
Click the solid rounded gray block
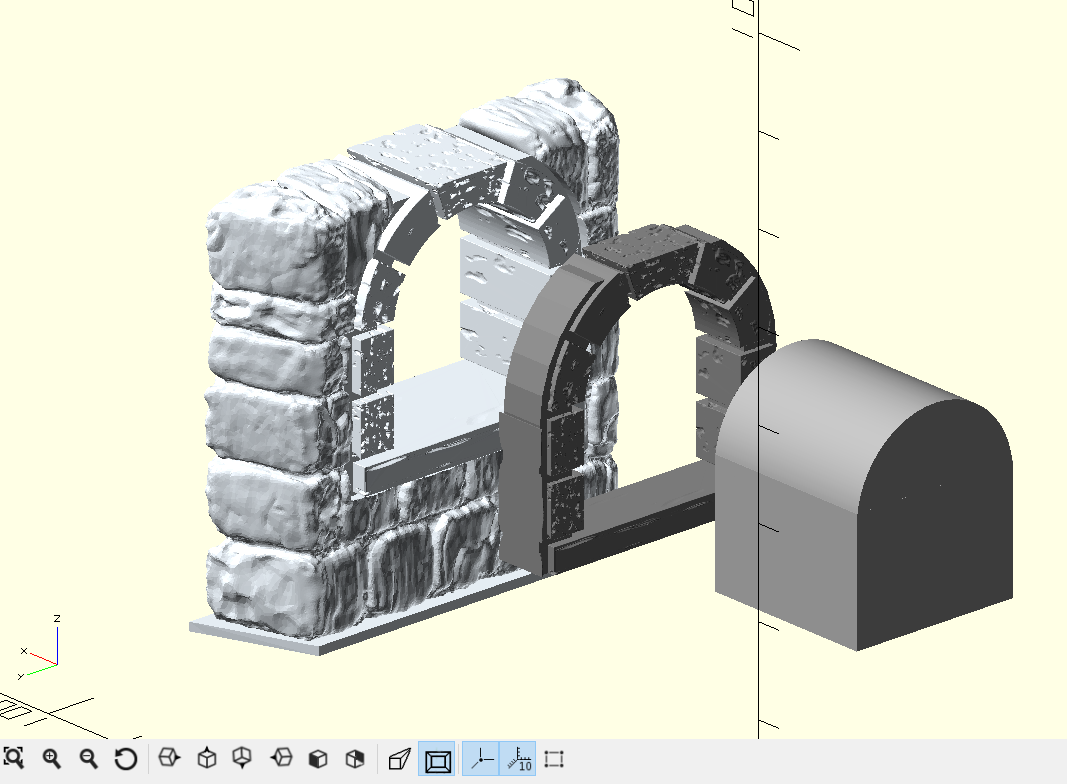(x=860, y=500)
